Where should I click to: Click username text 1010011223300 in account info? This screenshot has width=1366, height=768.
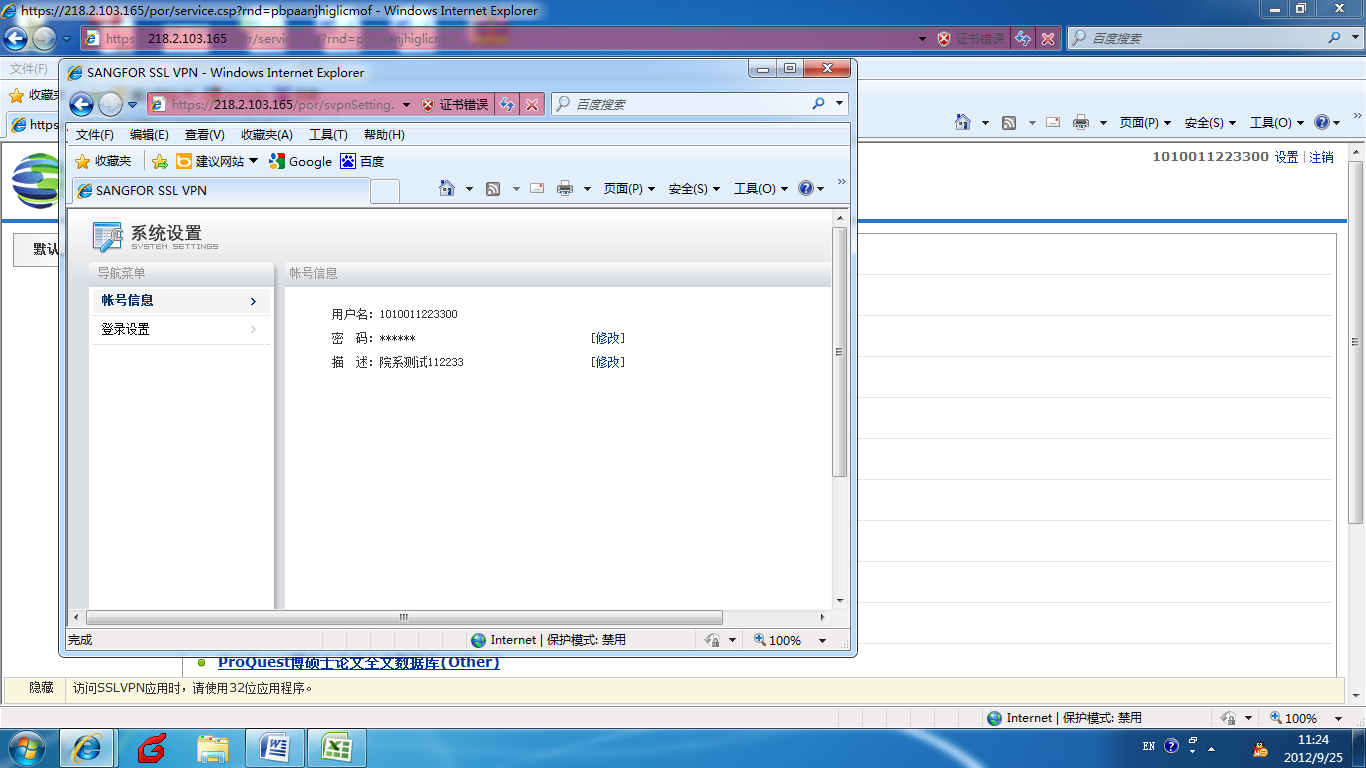(418, 314)
